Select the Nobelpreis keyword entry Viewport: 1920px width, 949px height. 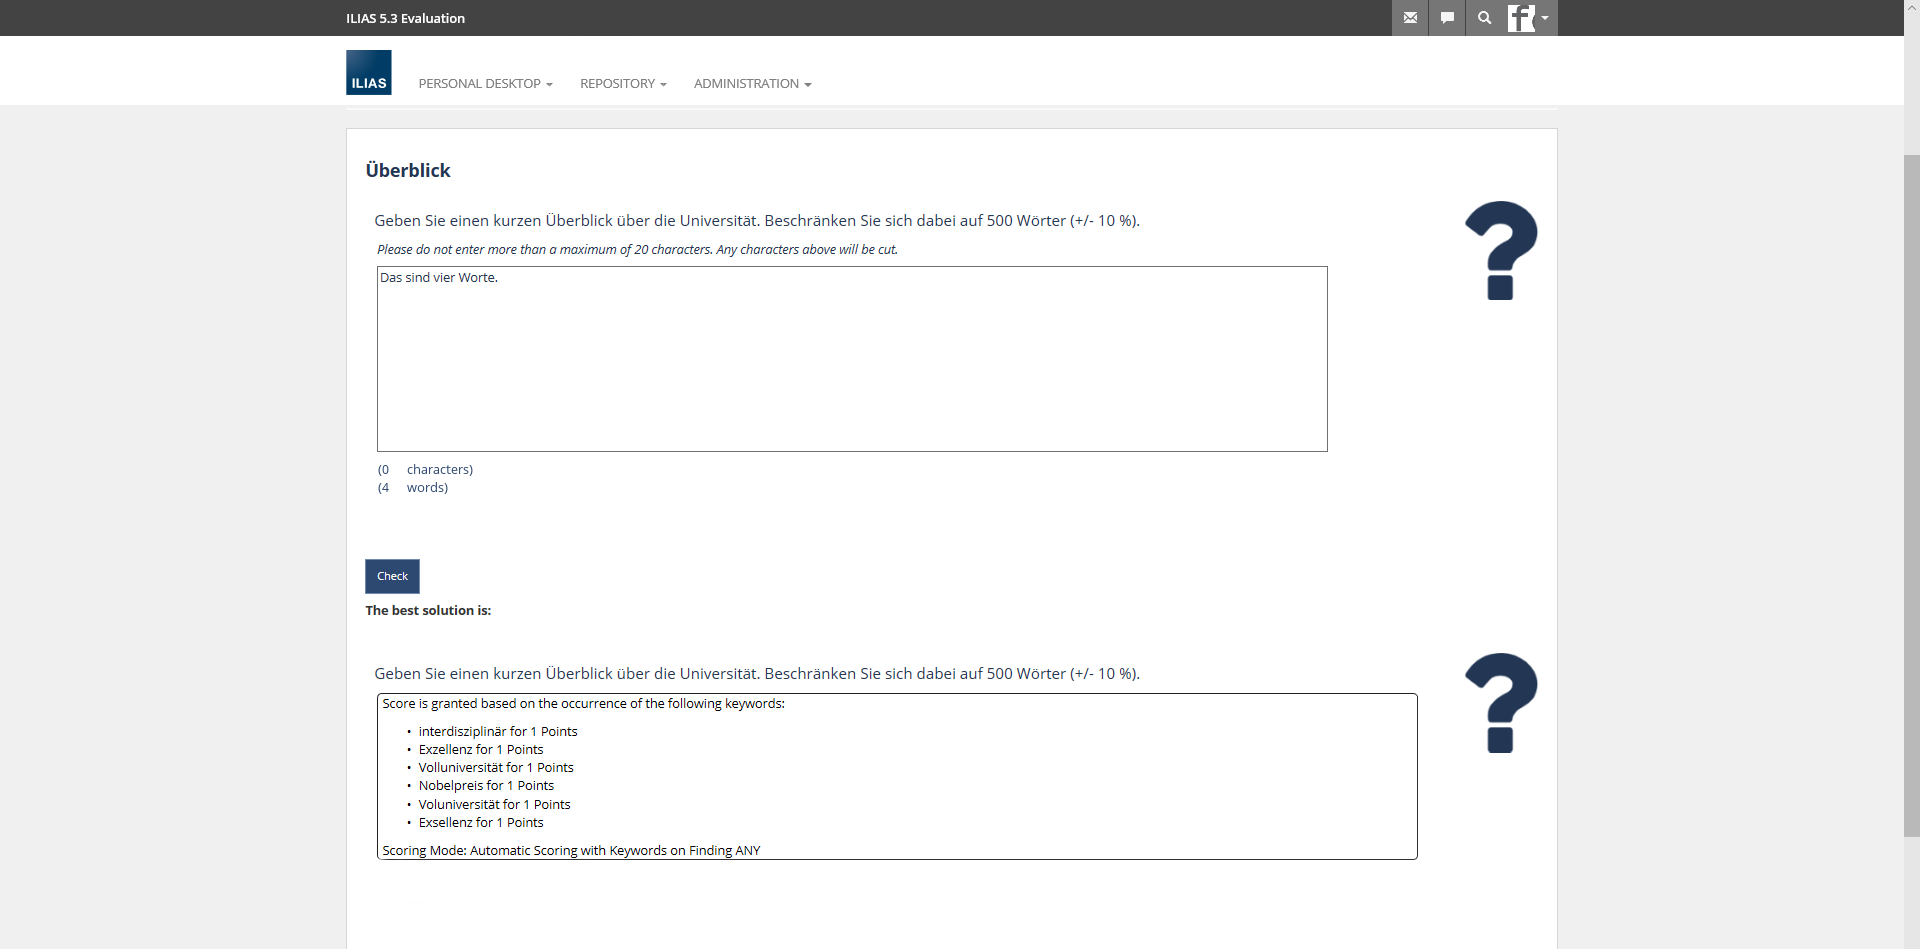pos(486,786)
